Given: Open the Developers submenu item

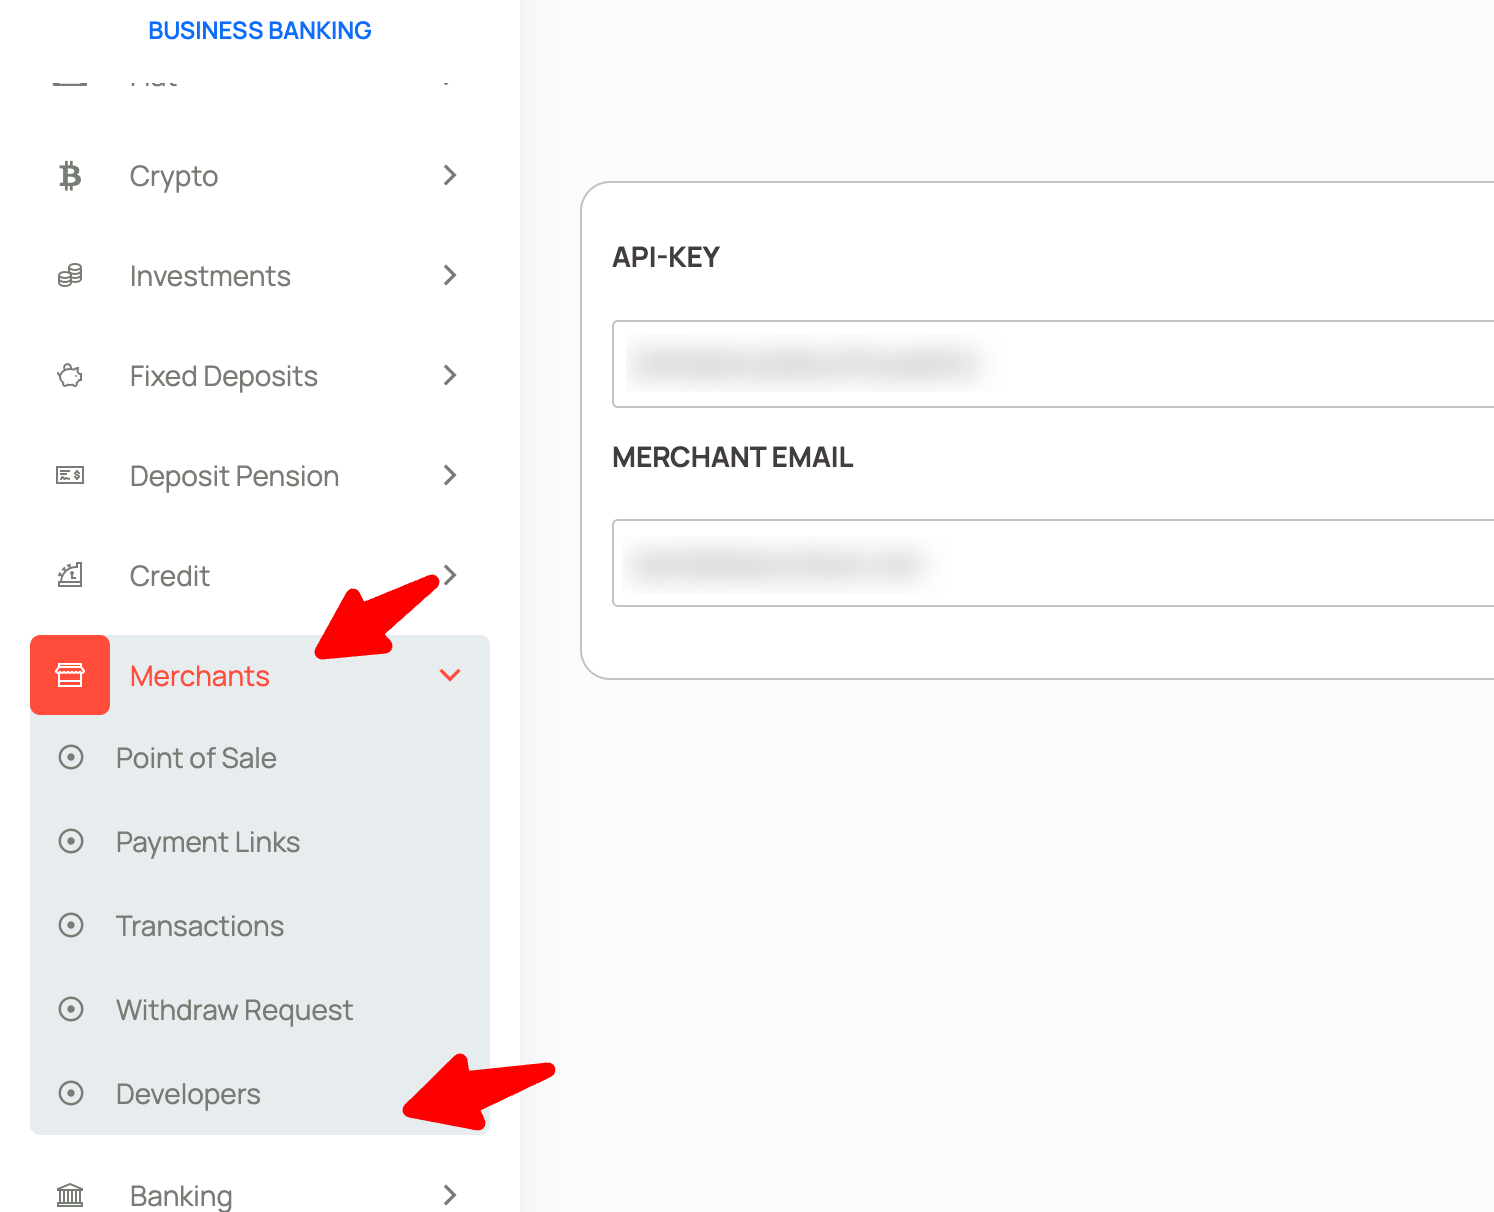Looking at the screenshot, I should [188, 1094].
